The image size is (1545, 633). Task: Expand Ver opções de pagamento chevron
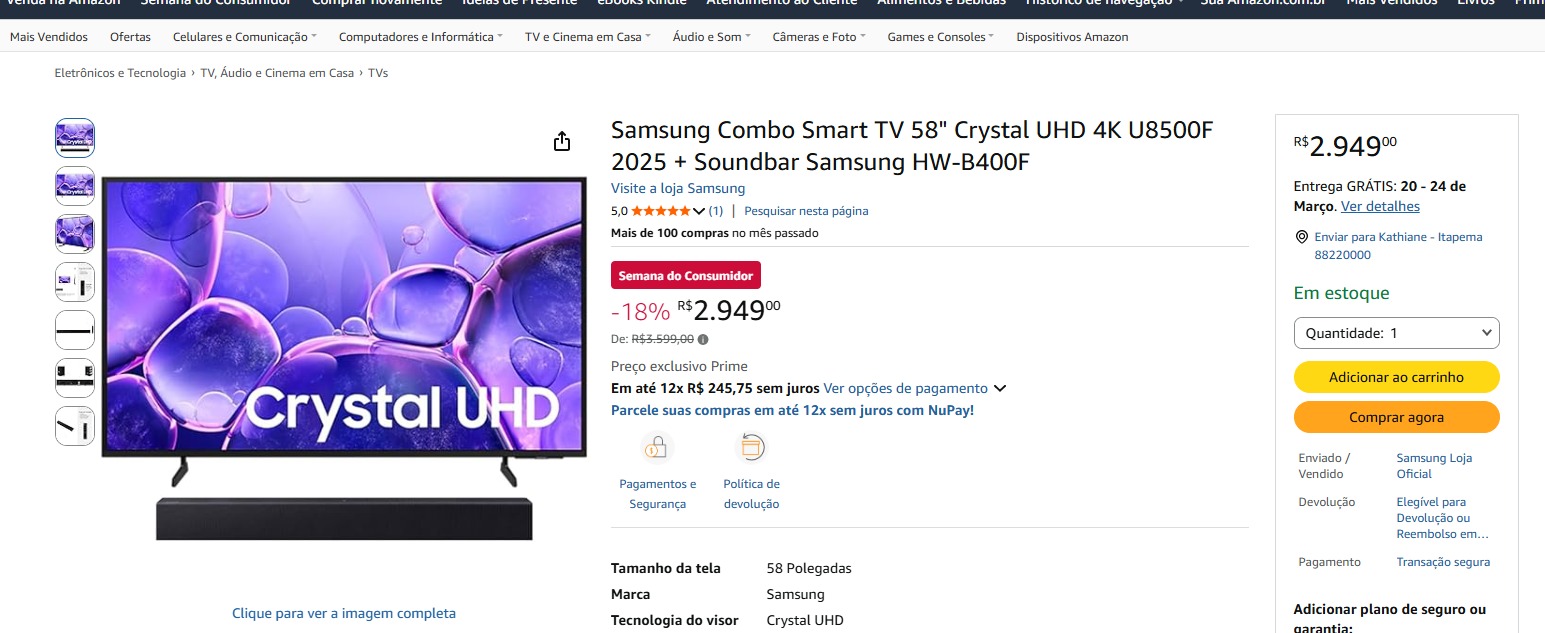(x=999, y=388)
